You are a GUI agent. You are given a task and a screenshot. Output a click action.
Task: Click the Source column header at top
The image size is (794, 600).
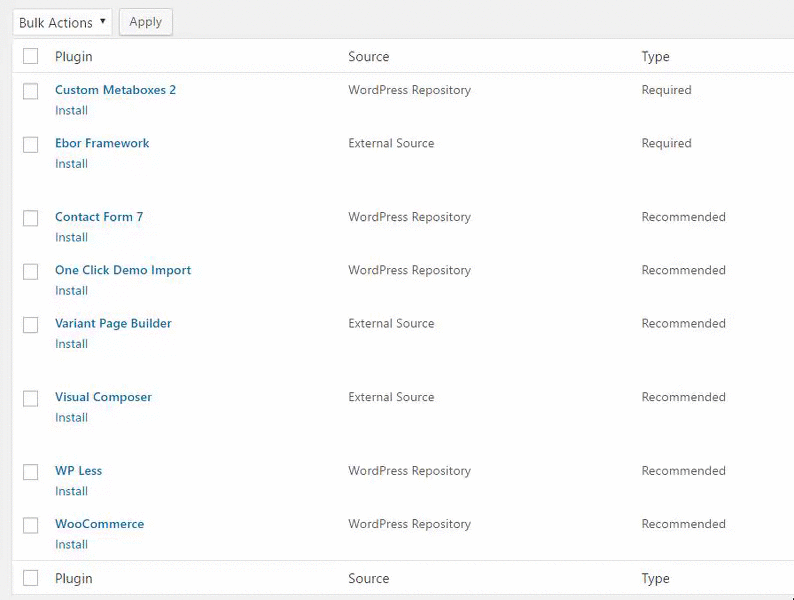[369, 57]
